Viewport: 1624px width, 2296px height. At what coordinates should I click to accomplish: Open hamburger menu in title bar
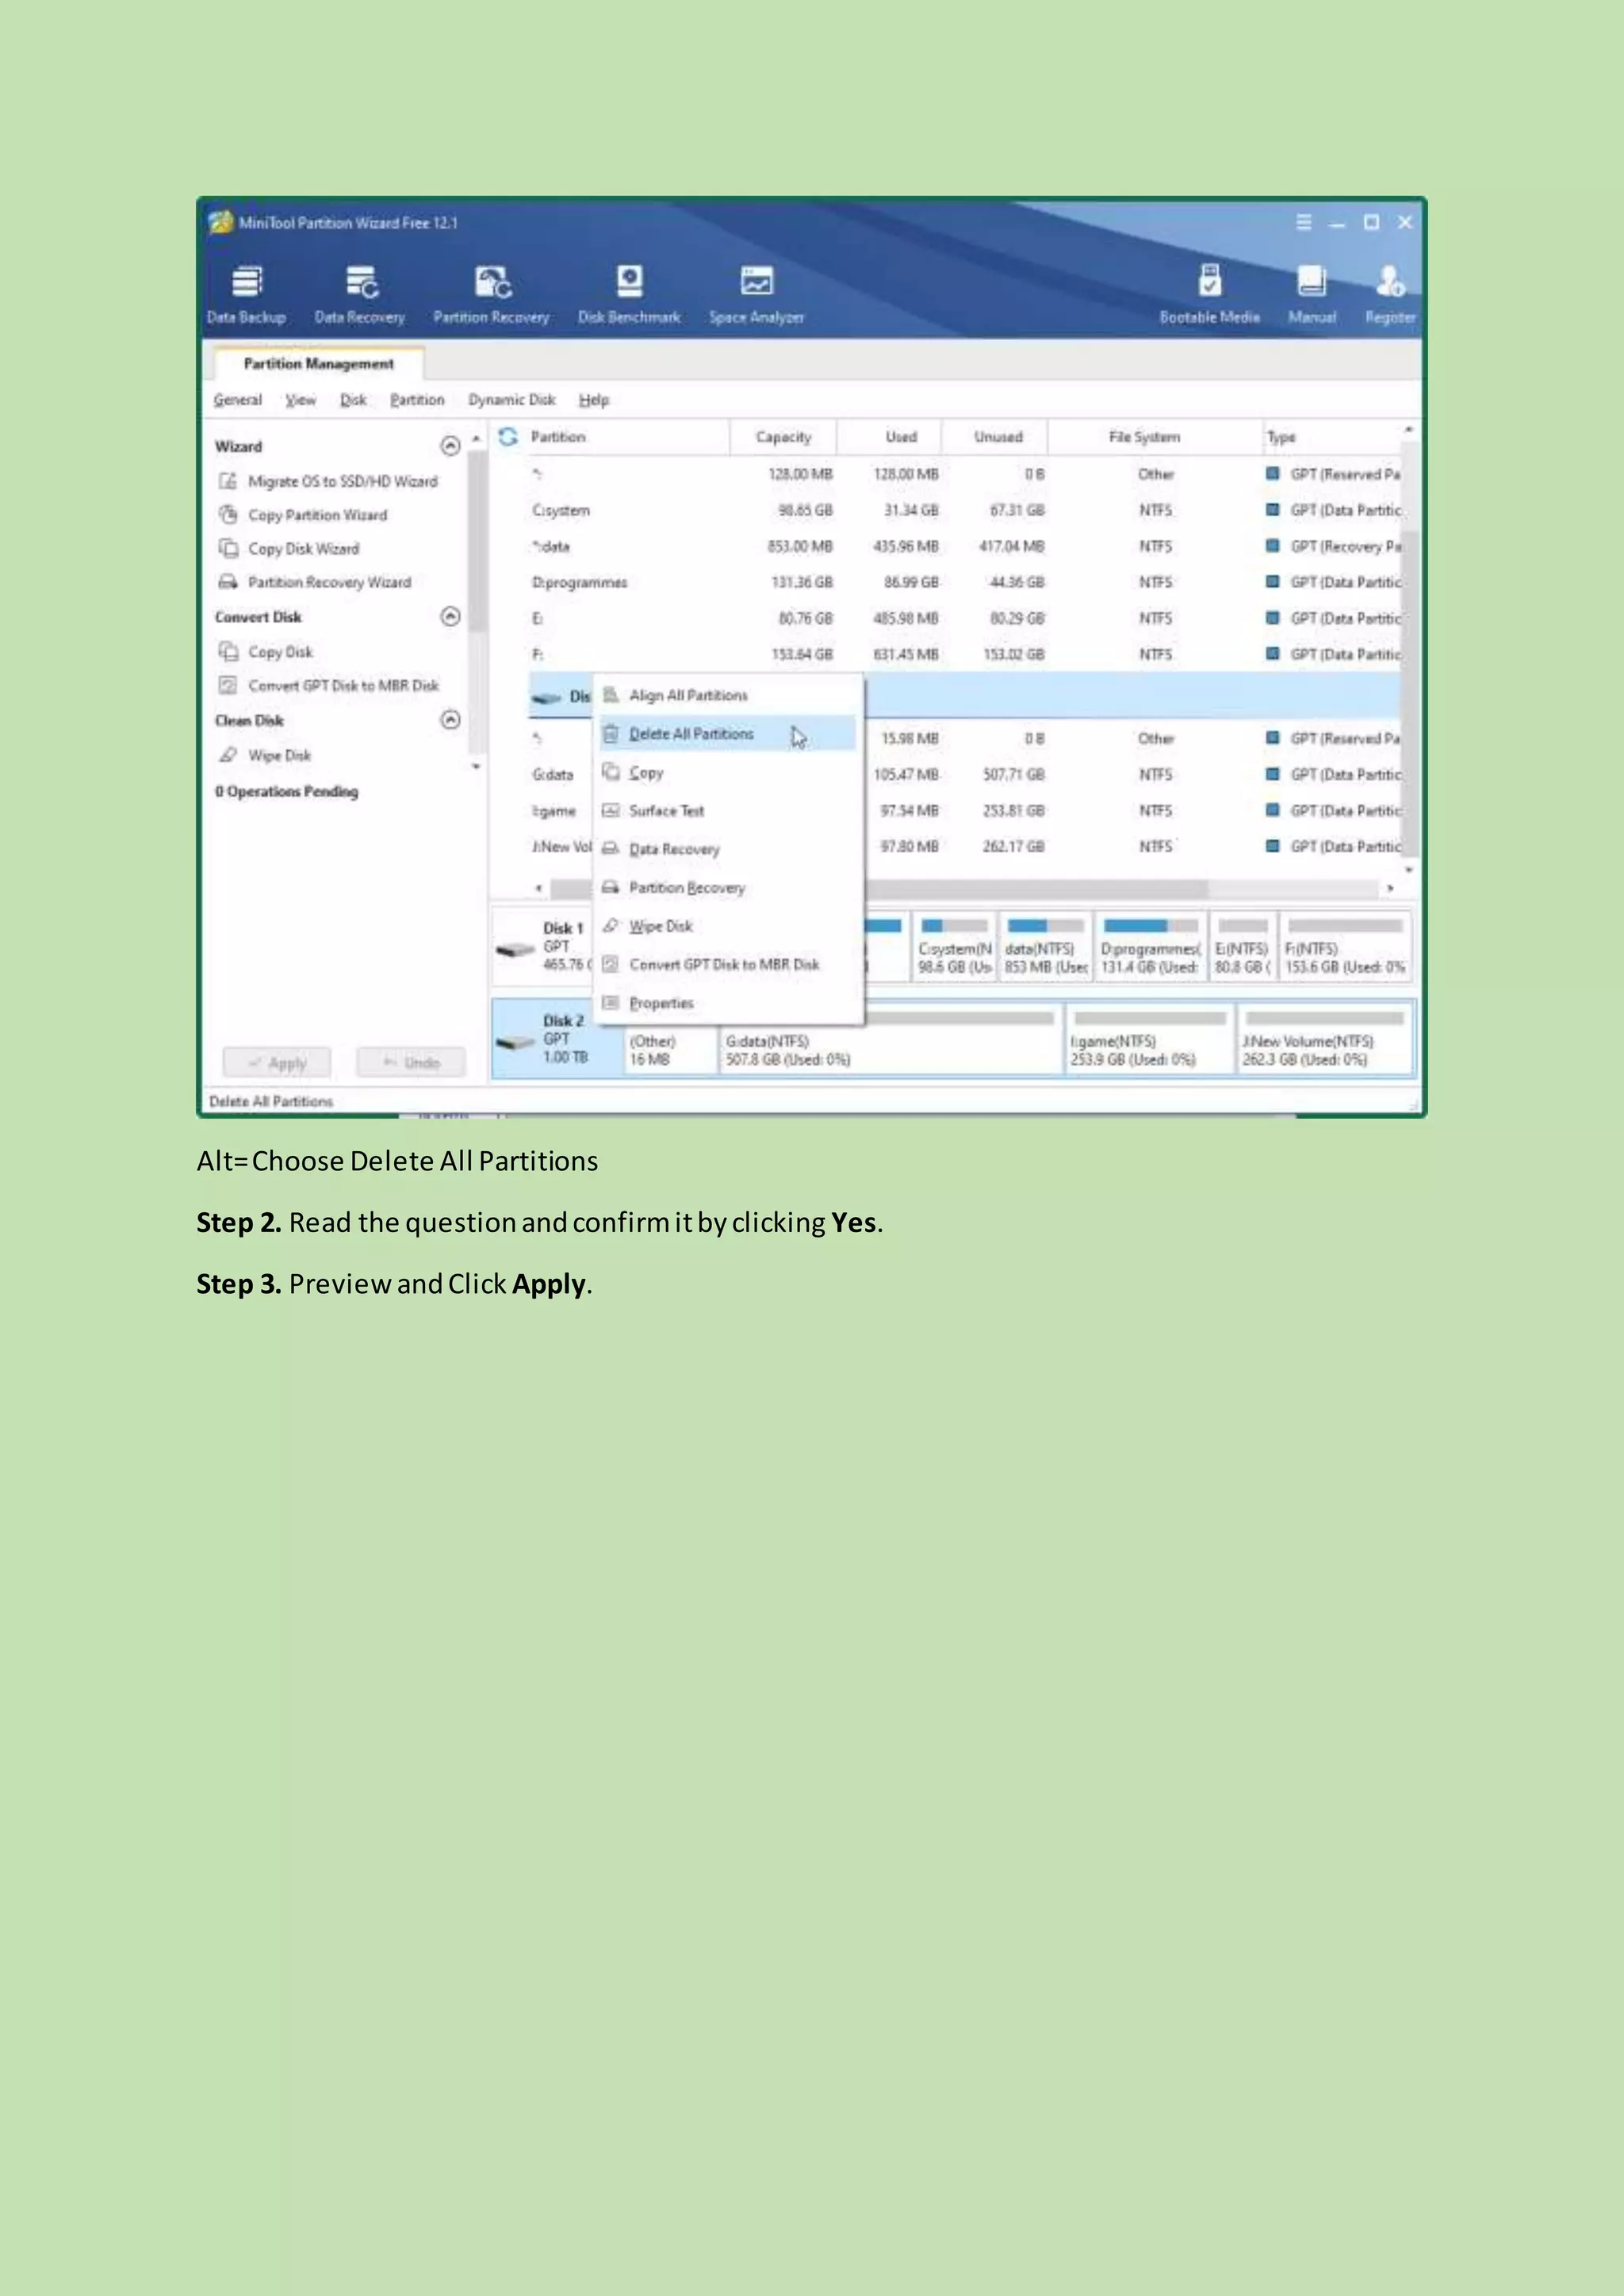point(1303,222)
